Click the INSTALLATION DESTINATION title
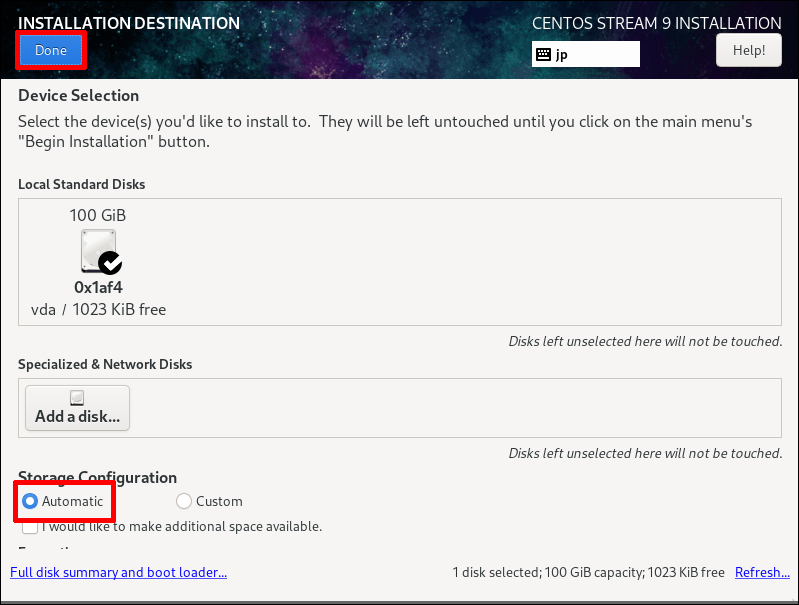The width and height of the screenshot is (799, 605). pos(129,23)
